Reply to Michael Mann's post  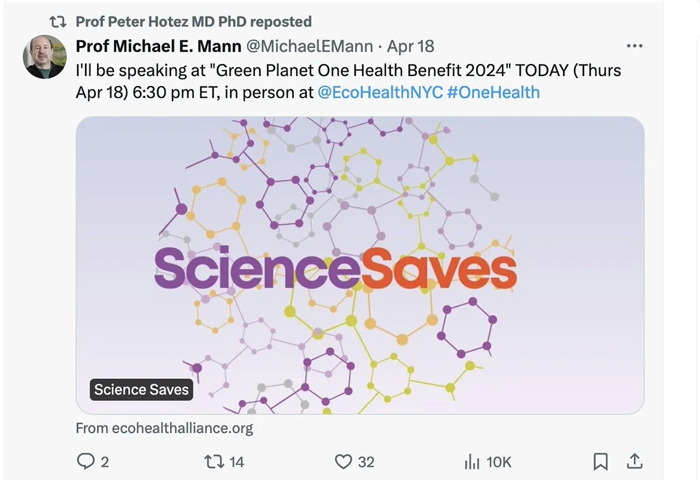[86, 461]
